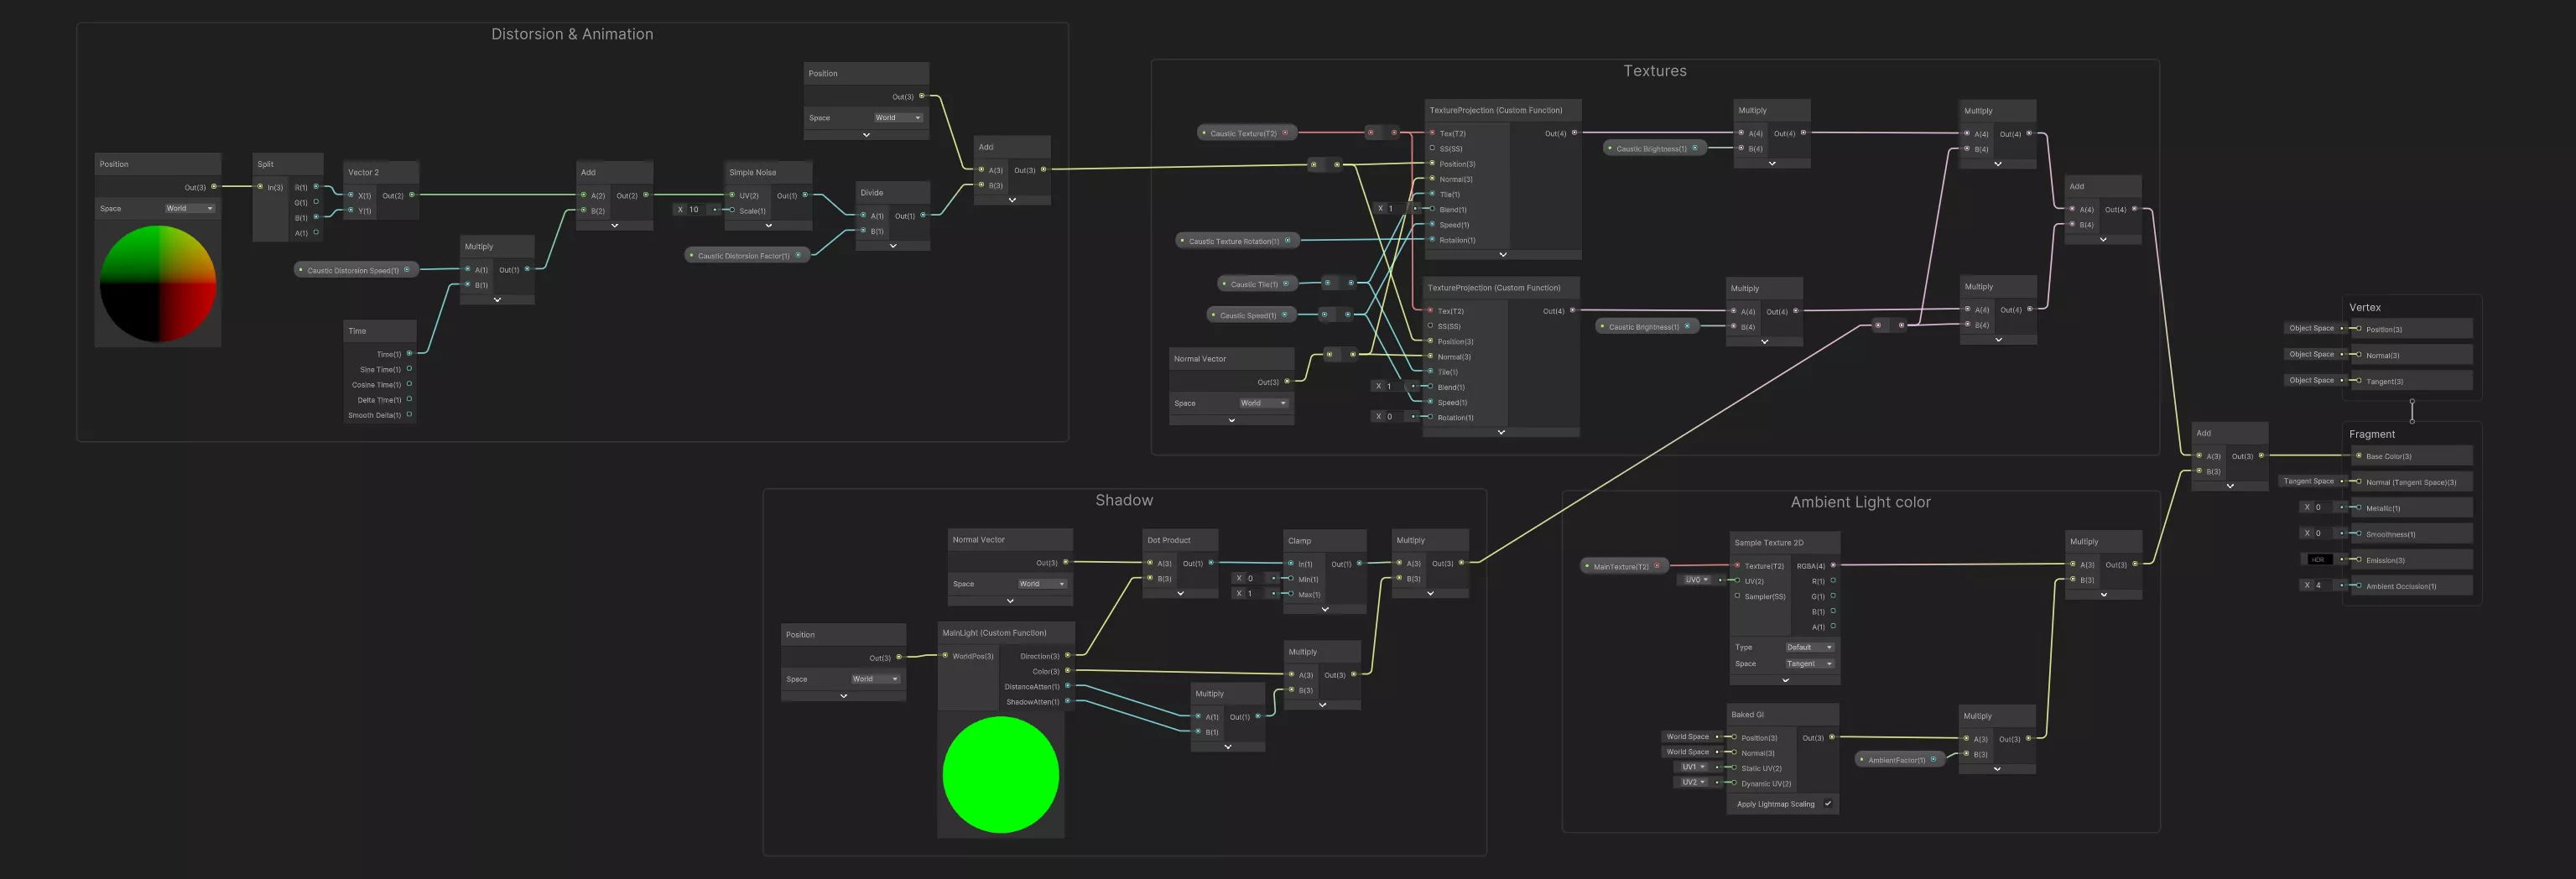Collapse the Simple Noise node using its chevron
2576x879 pixels.
point(768,226)
